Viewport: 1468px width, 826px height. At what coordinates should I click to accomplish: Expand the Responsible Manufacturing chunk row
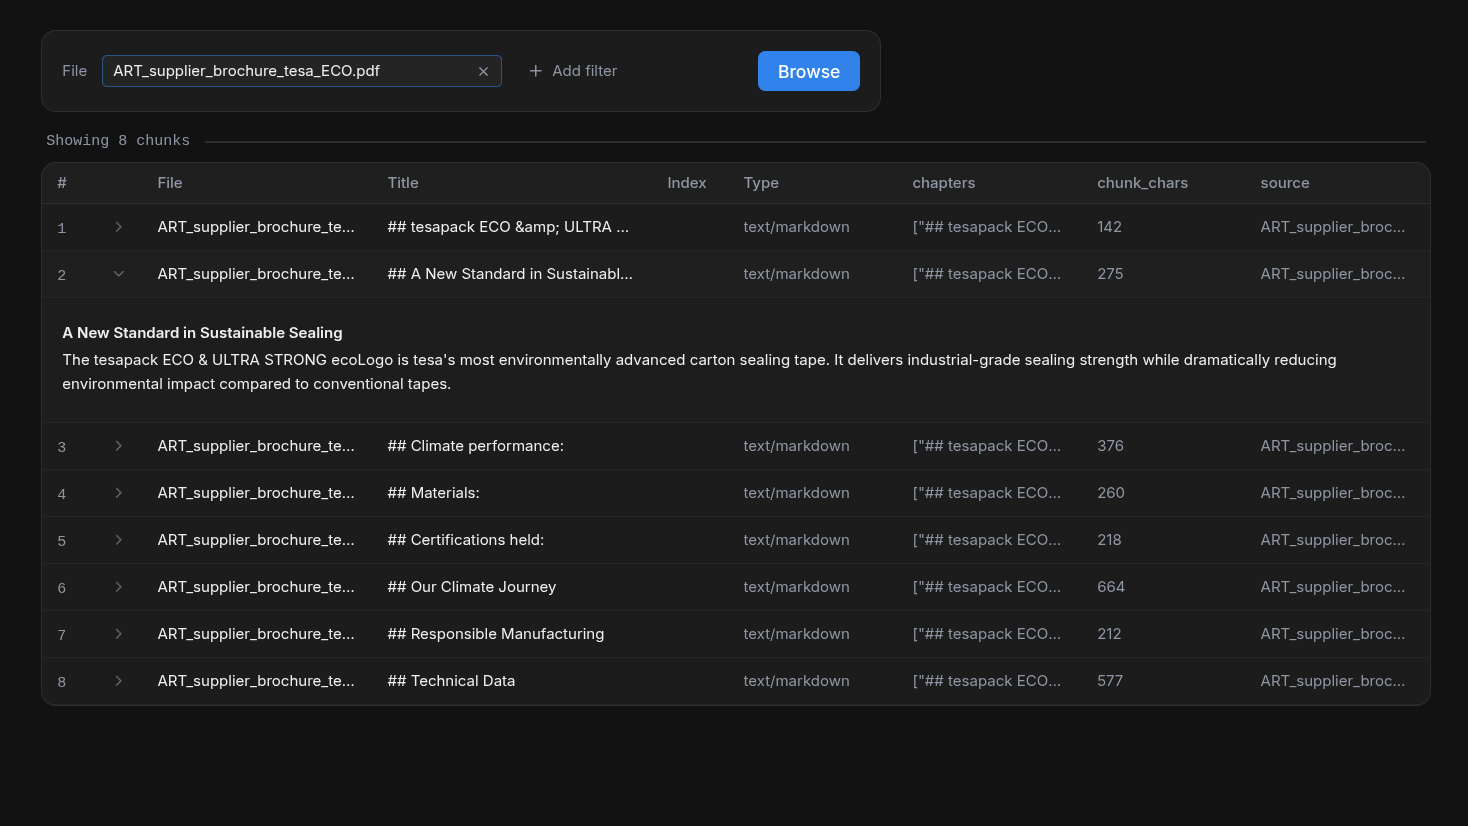pyautogui.click(x=118, y=634)
